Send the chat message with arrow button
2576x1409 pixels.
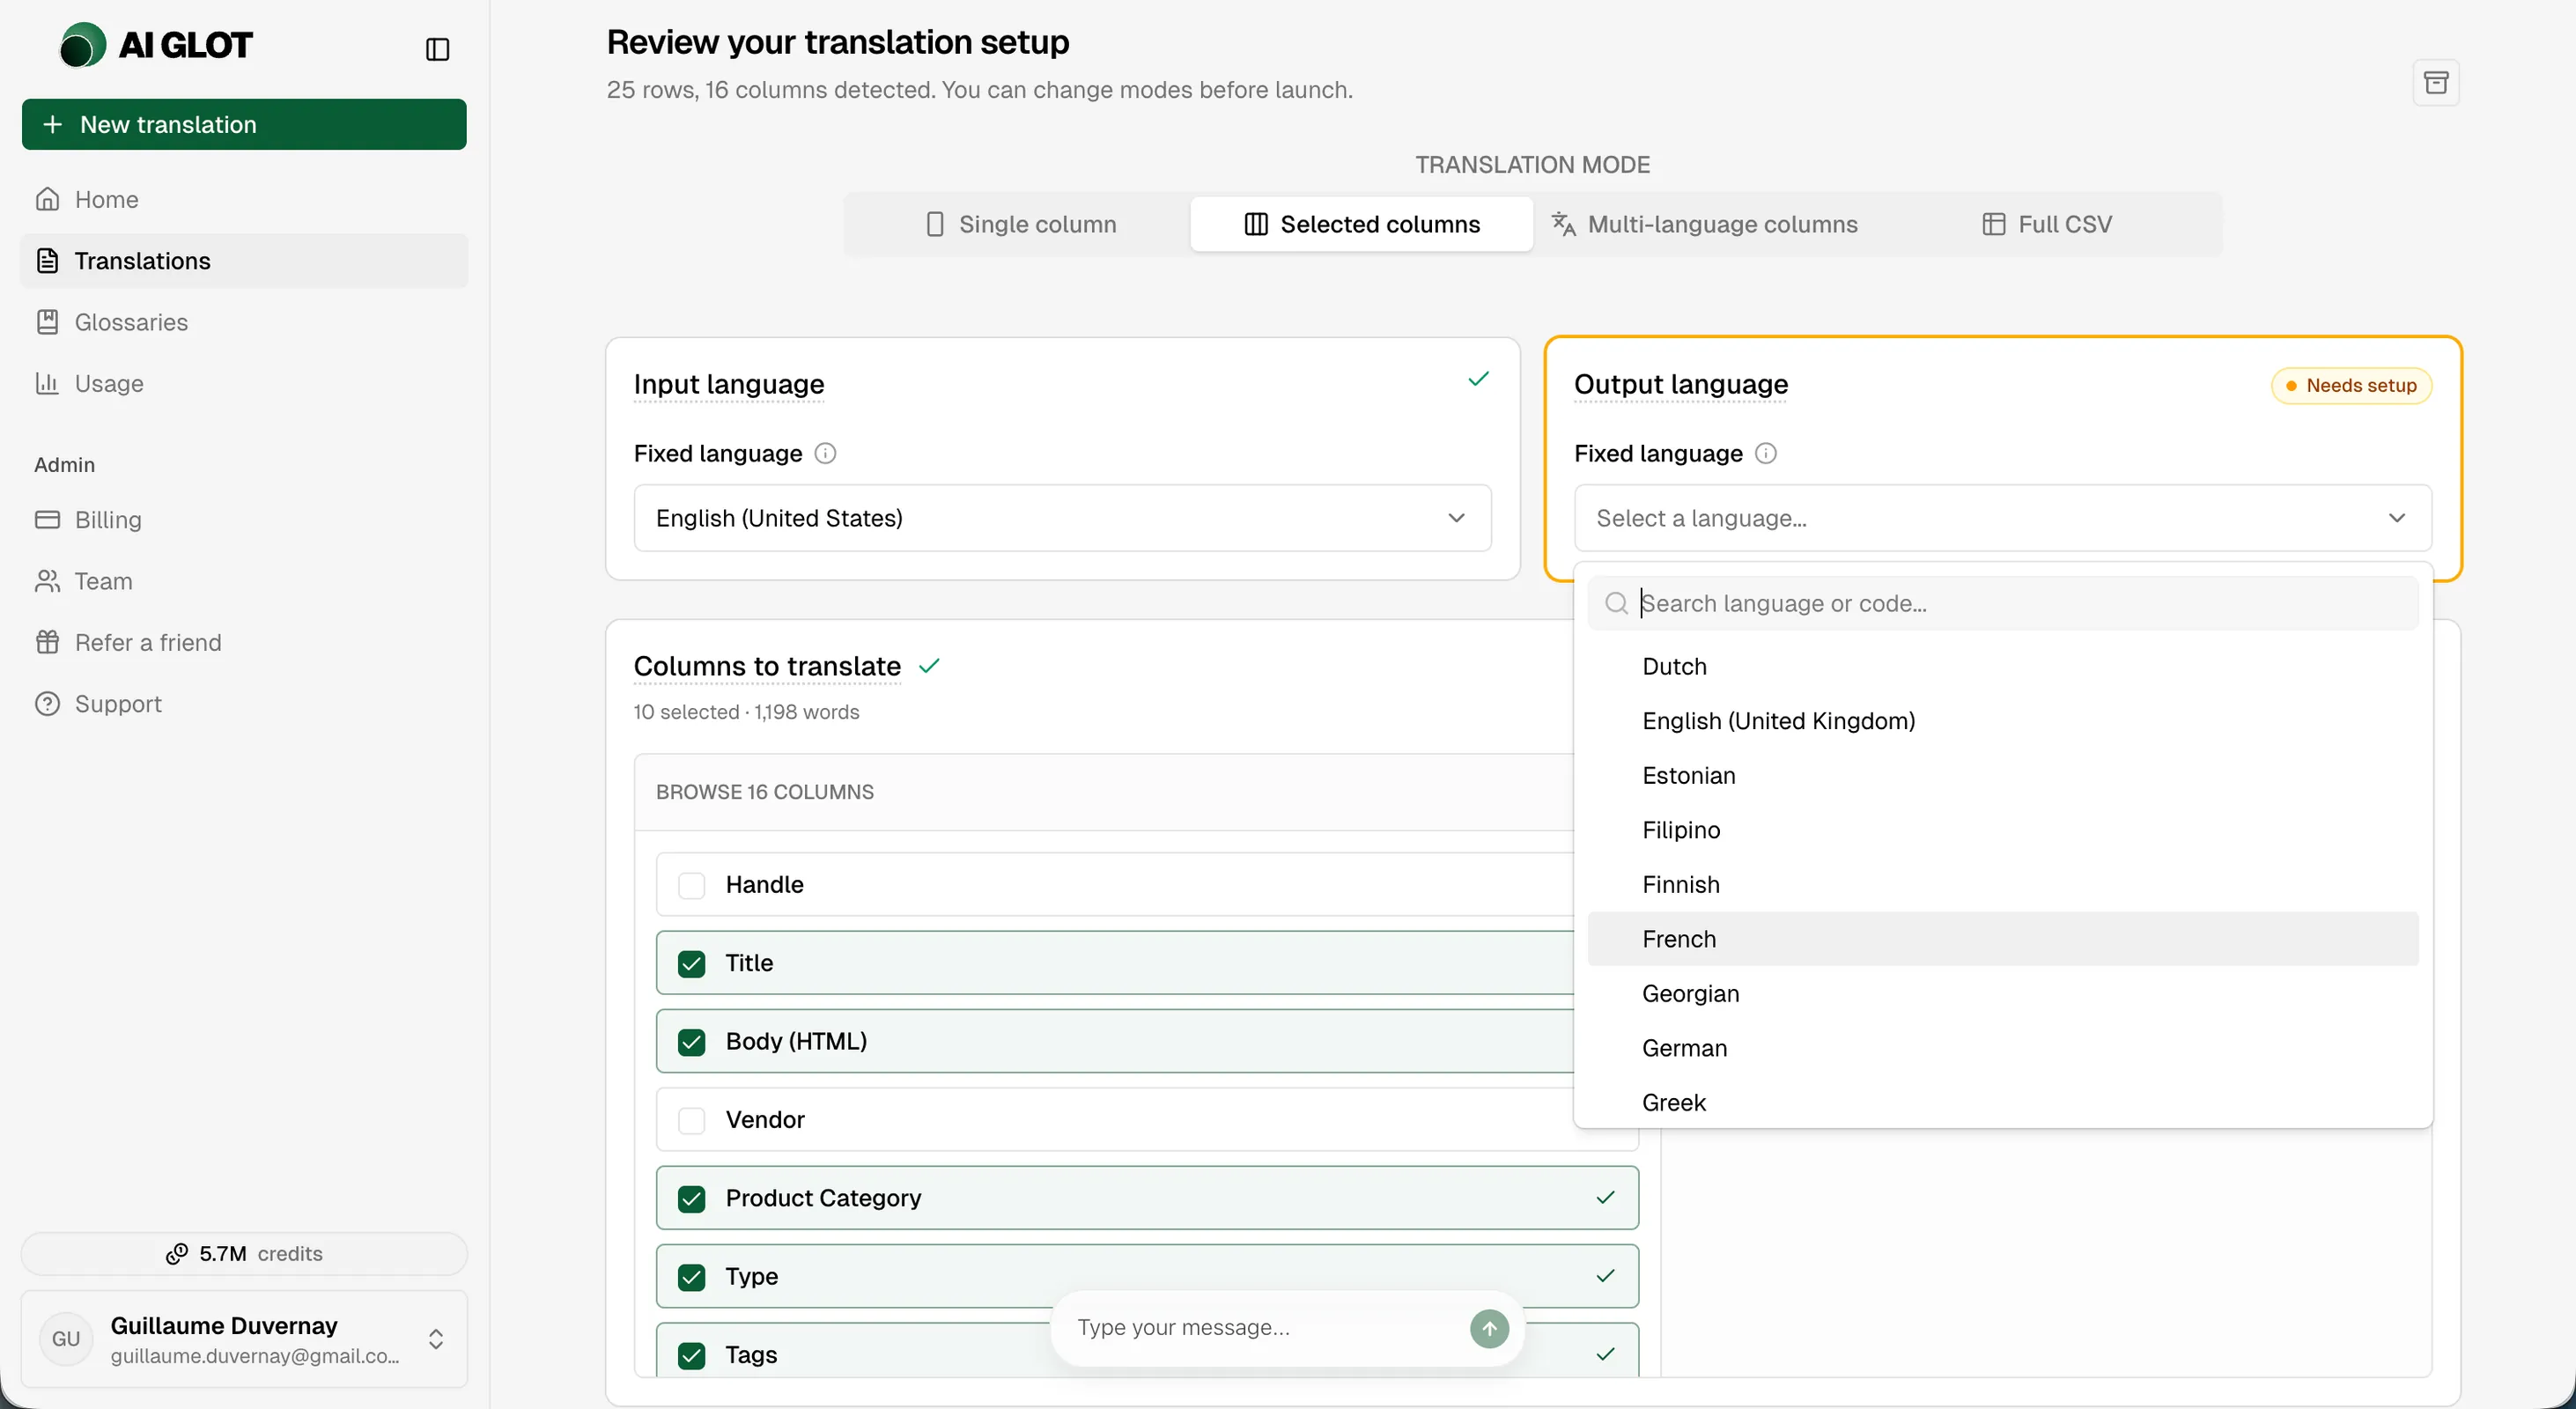(1489, 1328)
